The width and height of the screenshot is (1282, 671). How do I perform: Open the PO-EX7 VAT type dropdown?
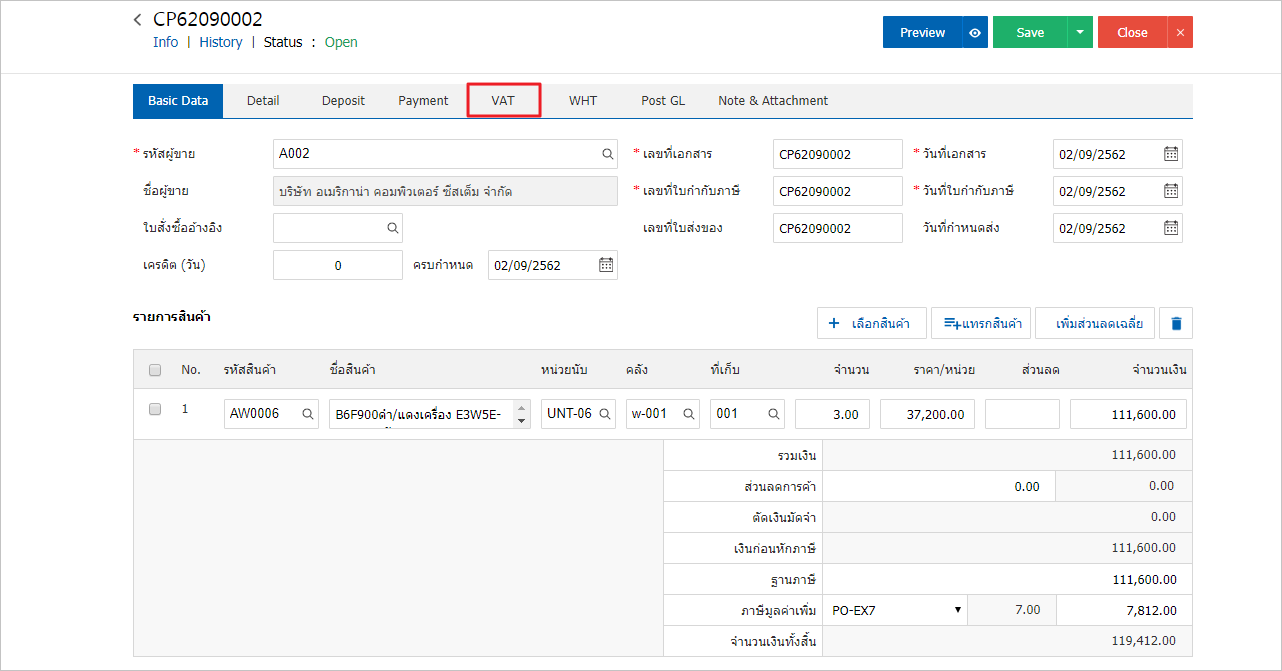893,610
